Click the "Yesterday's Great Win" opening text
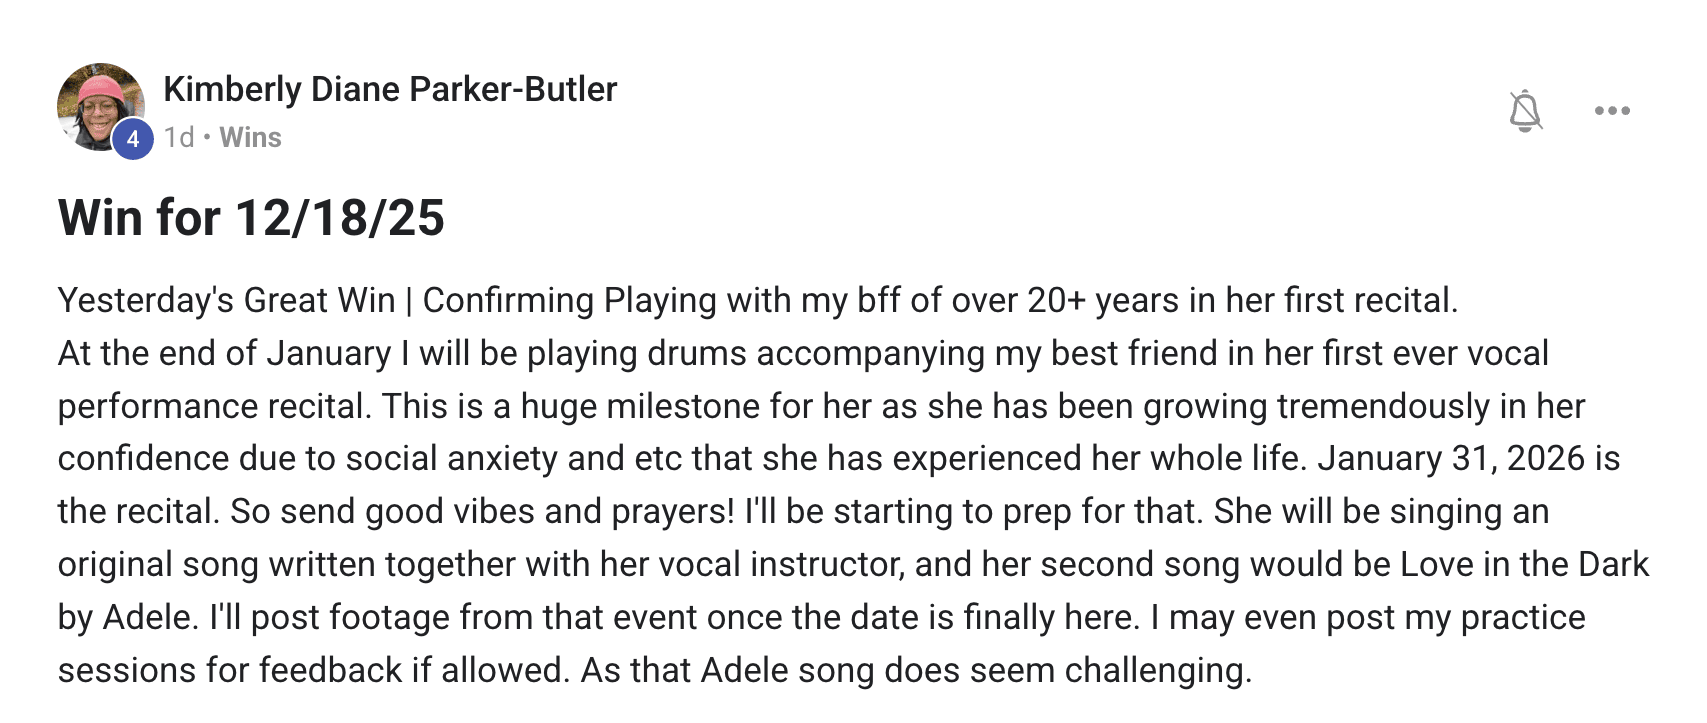The height and width of the screenshot is (723, 1707). tap(227, 300)
